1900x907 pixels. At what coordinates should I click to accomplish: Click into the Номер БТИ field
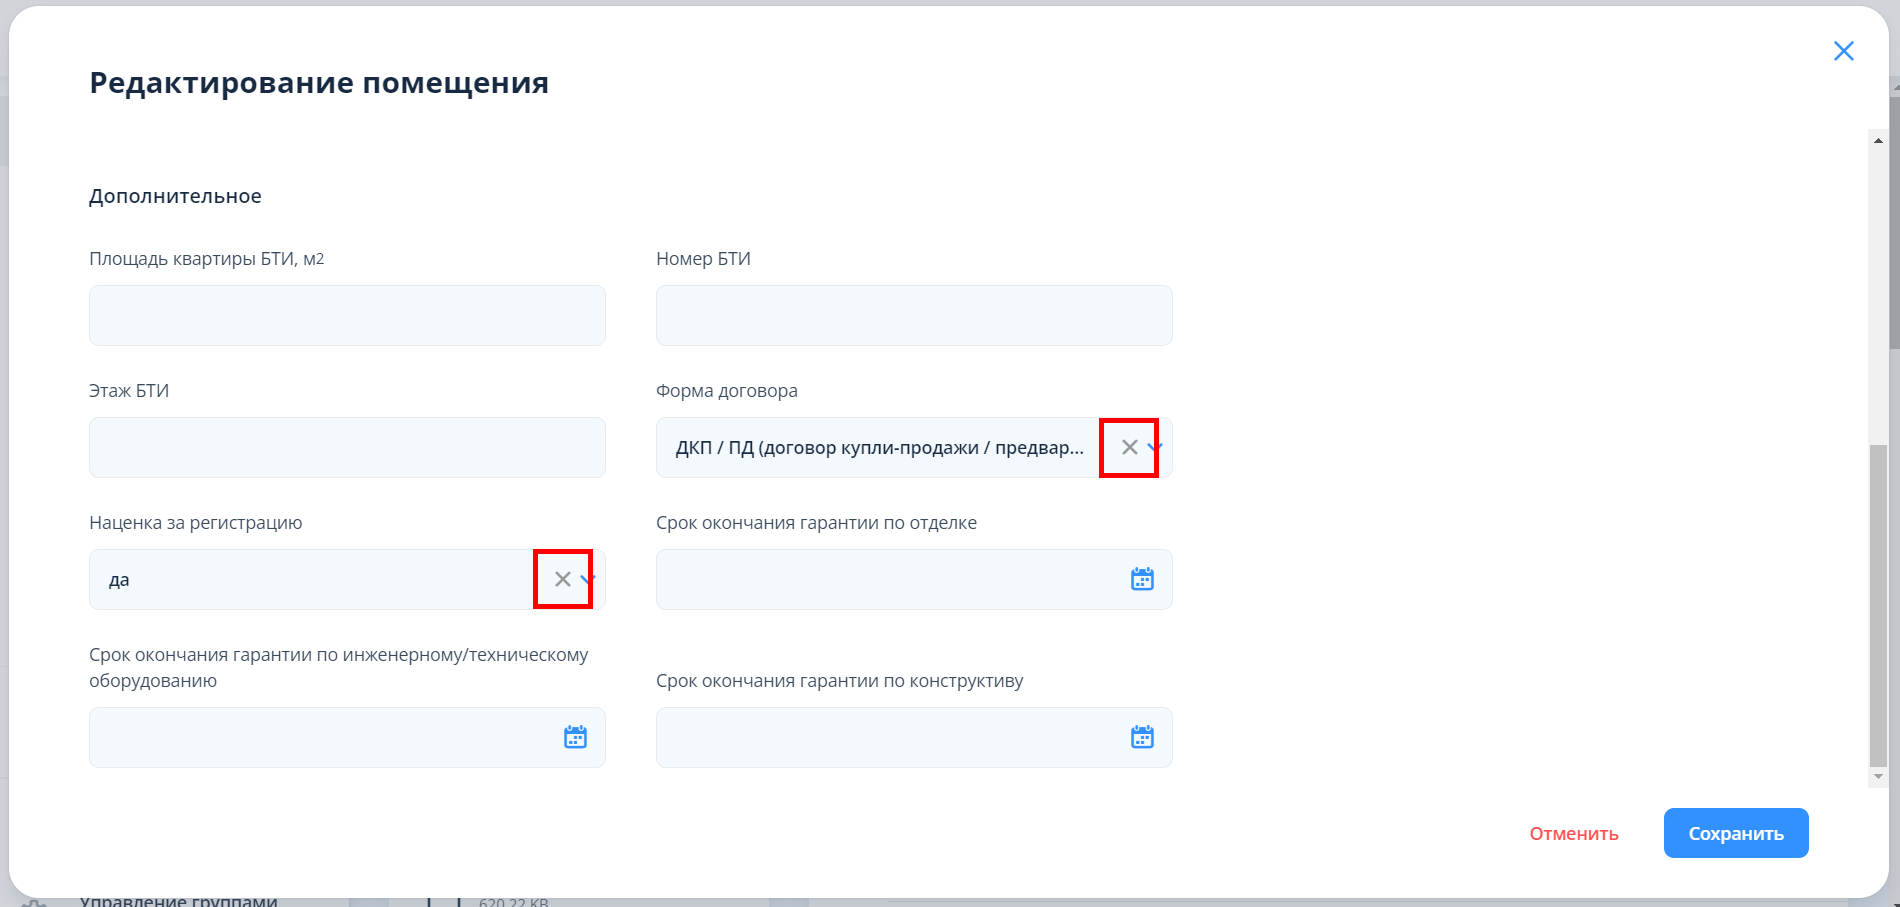click(914, 315)
